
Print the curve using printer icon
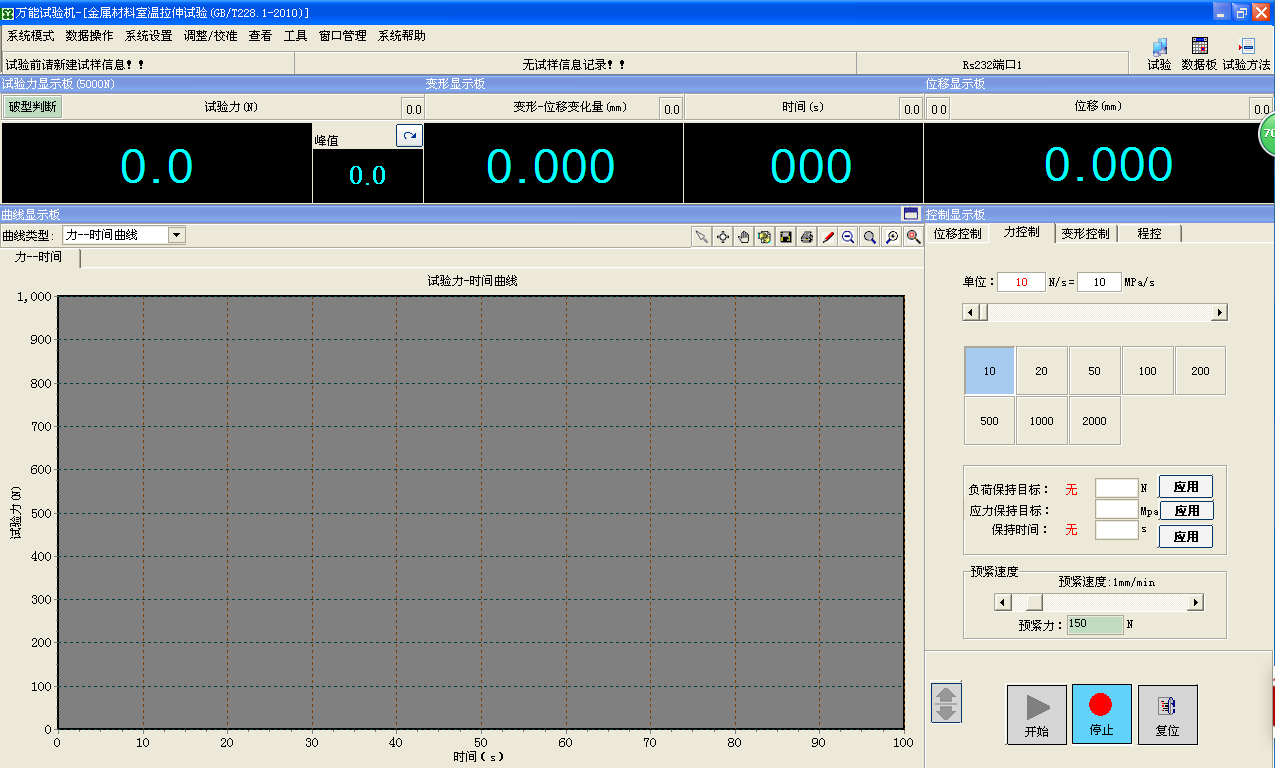[x=807, y=237]
